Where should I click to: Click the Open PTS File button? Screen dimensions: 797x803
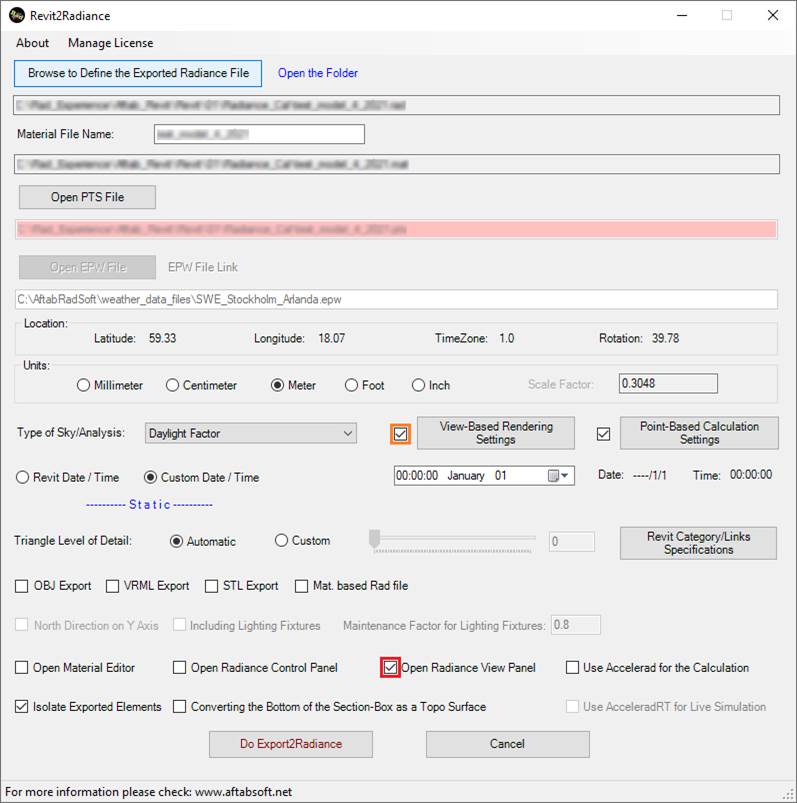coord(88,197)
